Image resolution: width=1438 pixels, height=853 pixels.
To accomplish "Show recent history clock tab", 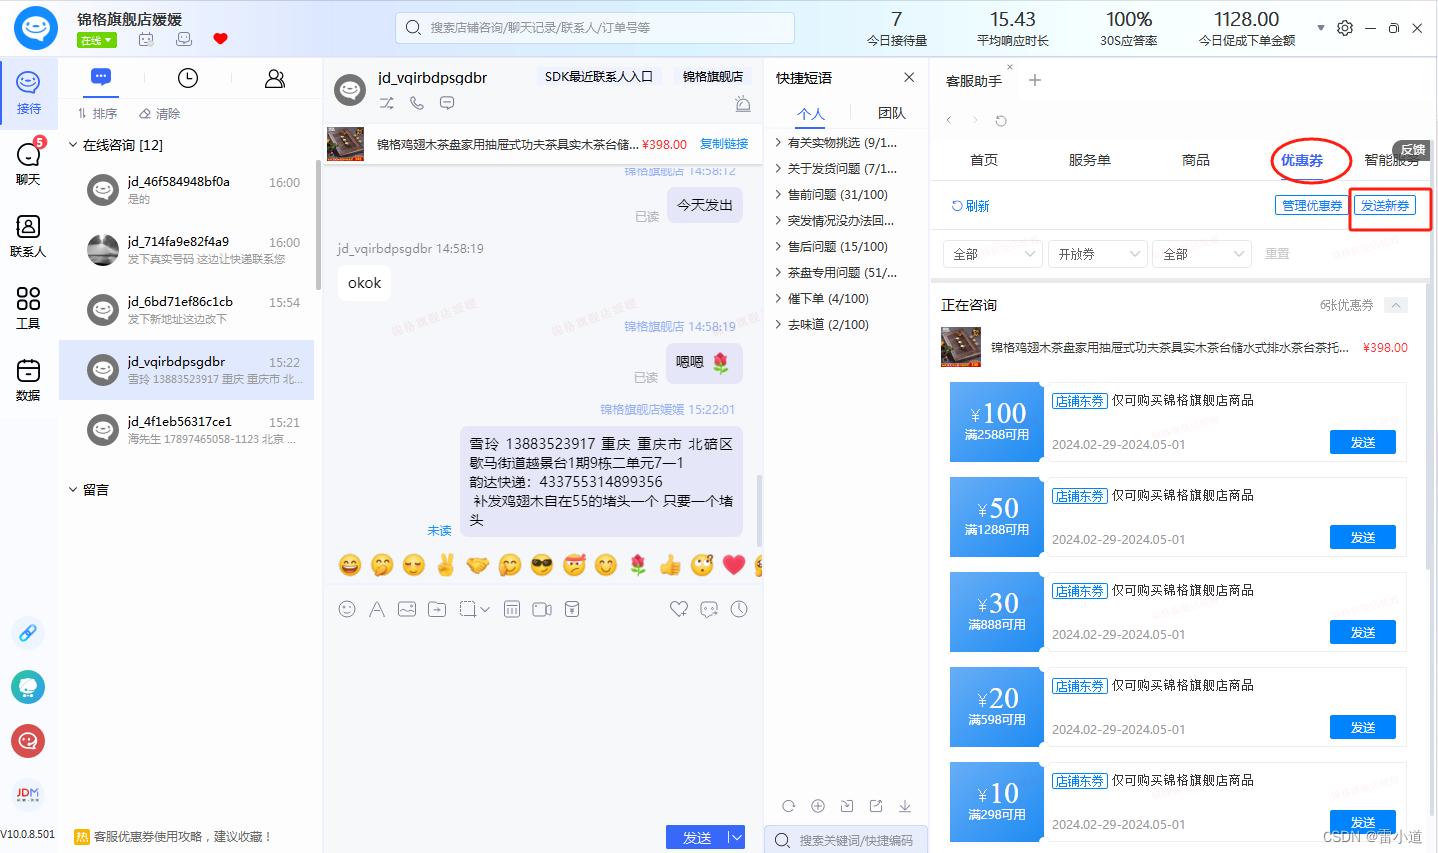I will tap(188, 78).
